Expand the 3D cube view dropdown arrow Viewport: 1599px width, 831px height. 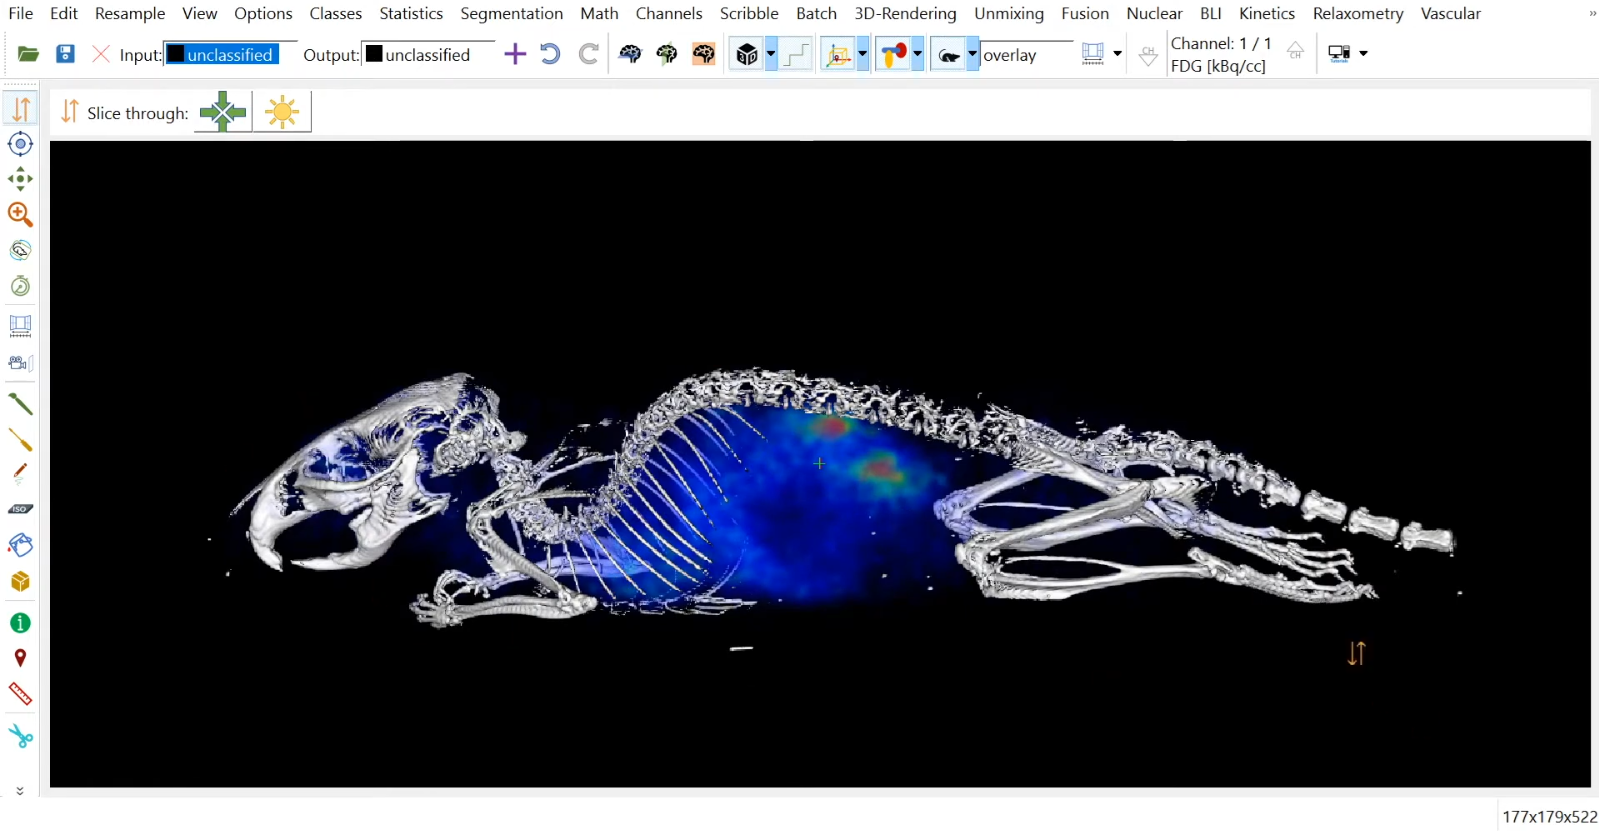[x=771, y=54]
